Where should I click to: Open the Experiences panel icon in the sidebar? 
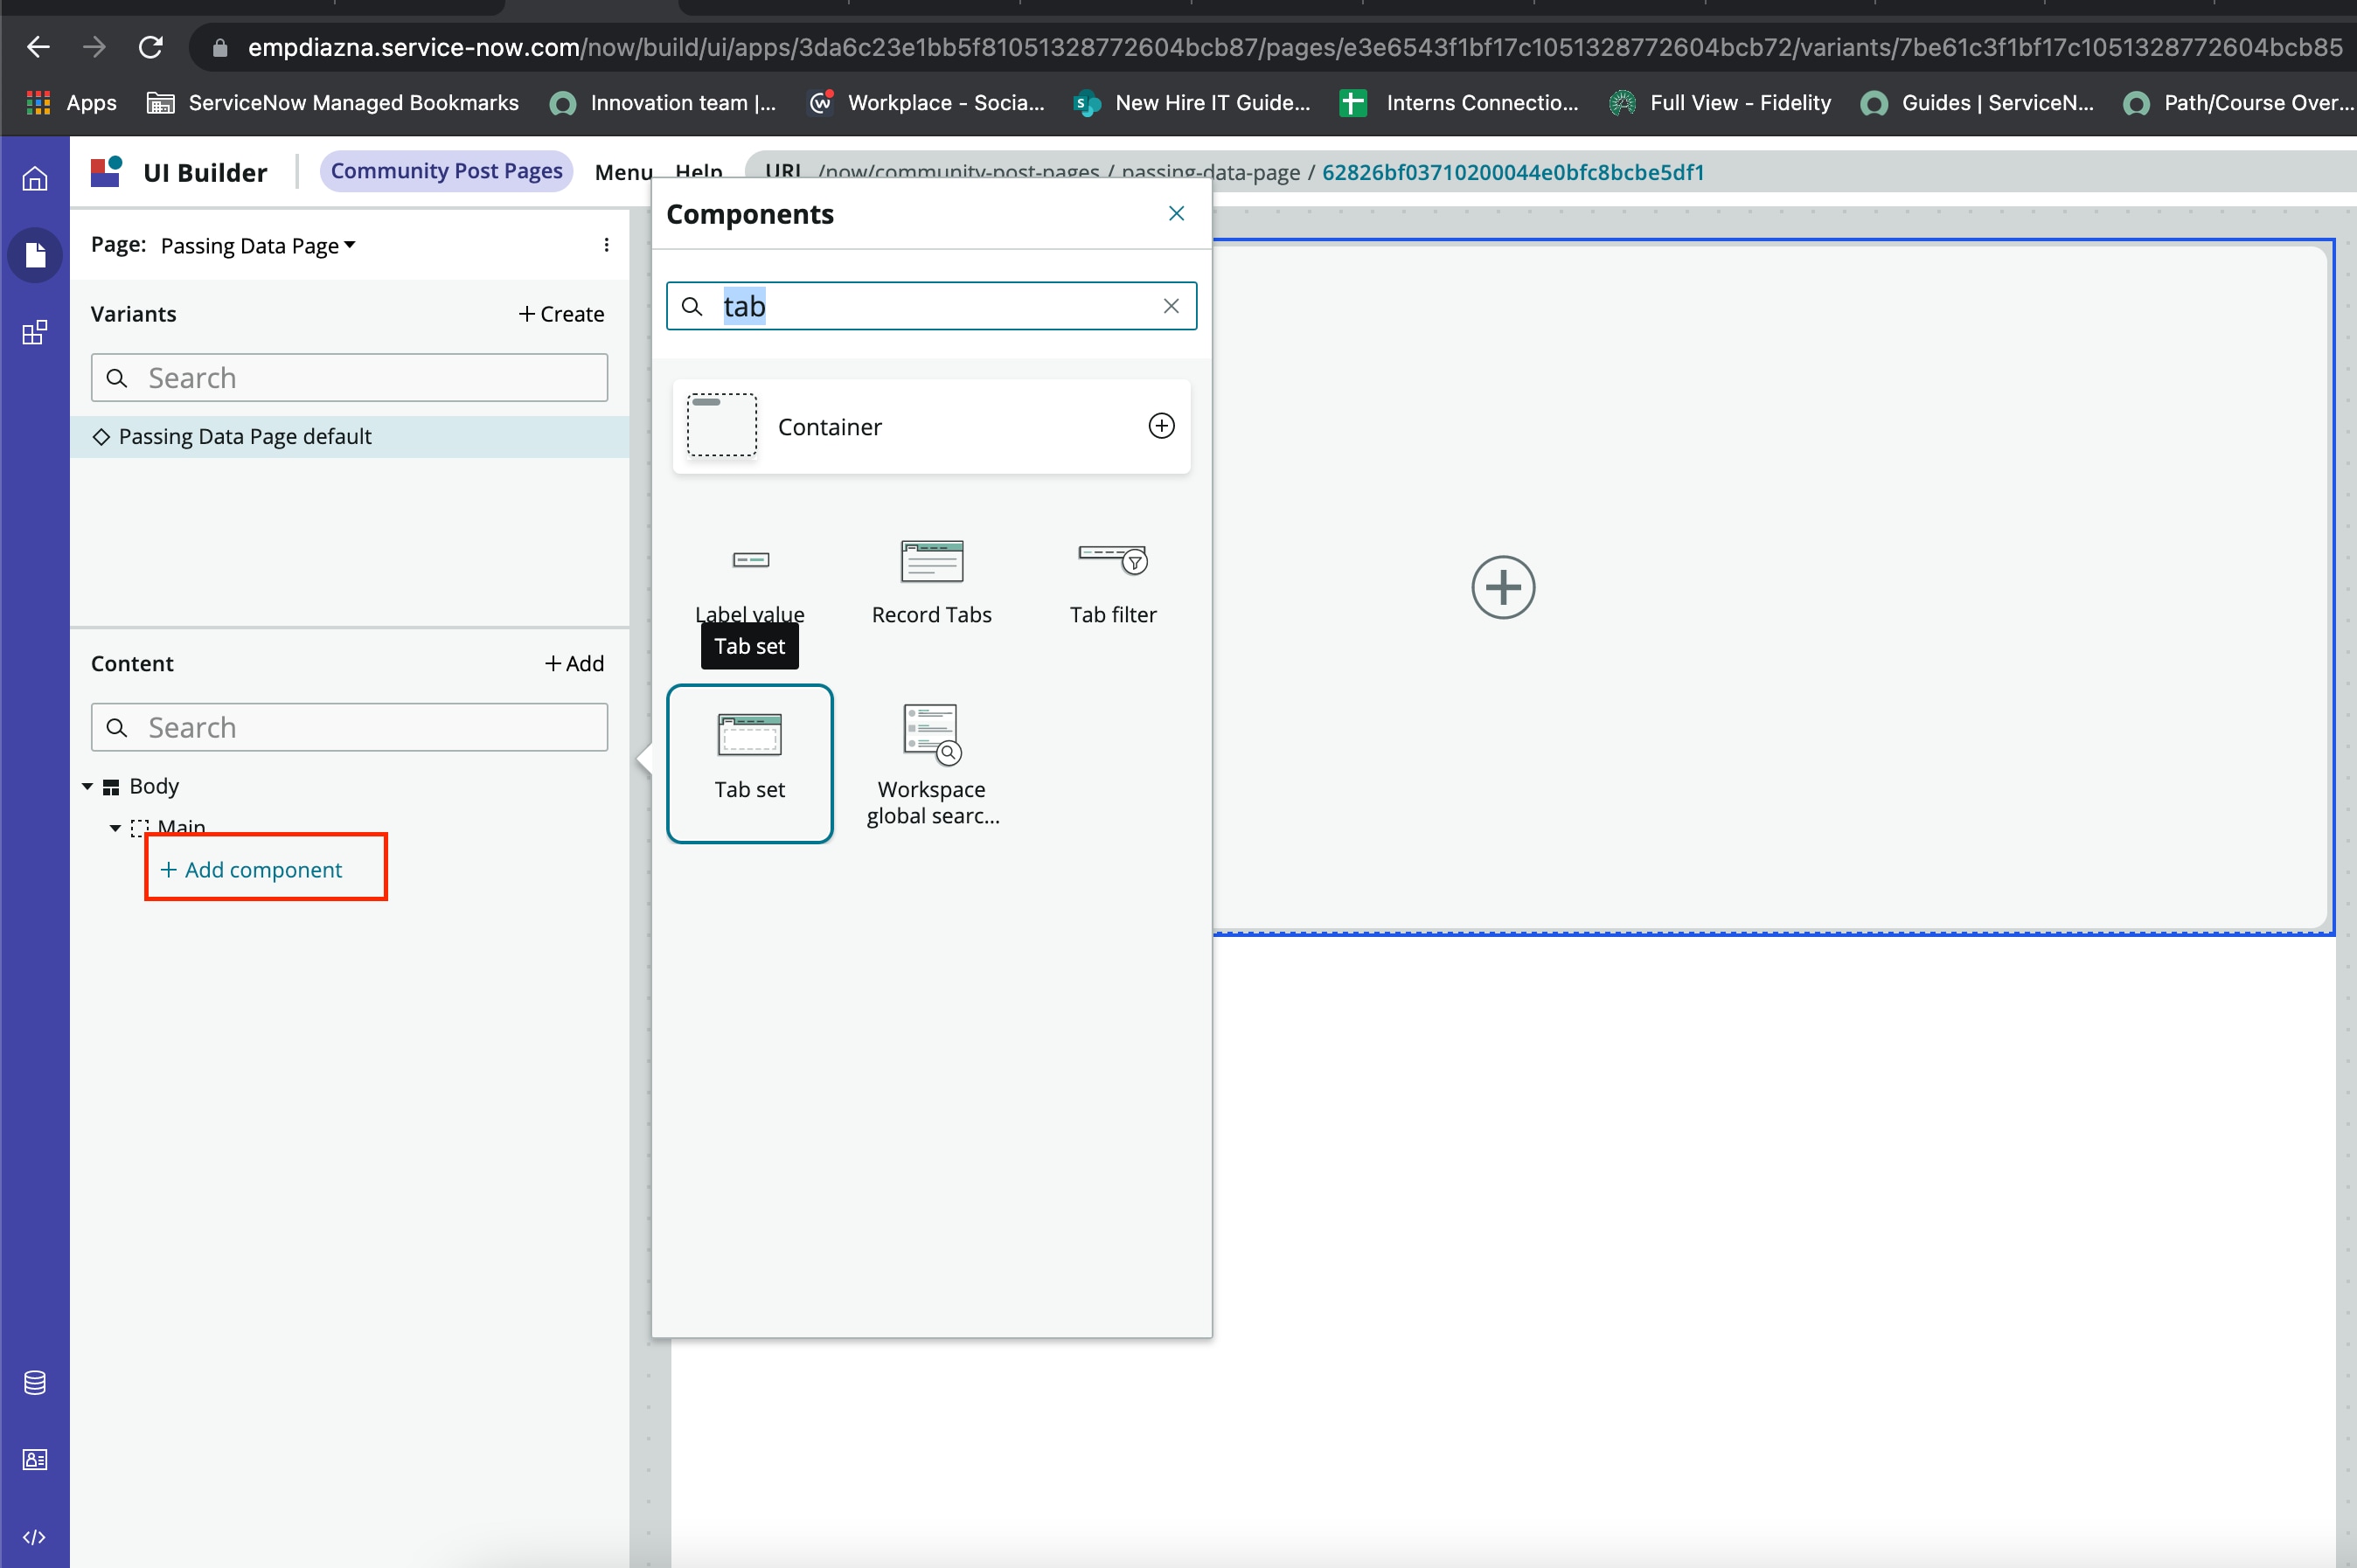pos(34,332)
